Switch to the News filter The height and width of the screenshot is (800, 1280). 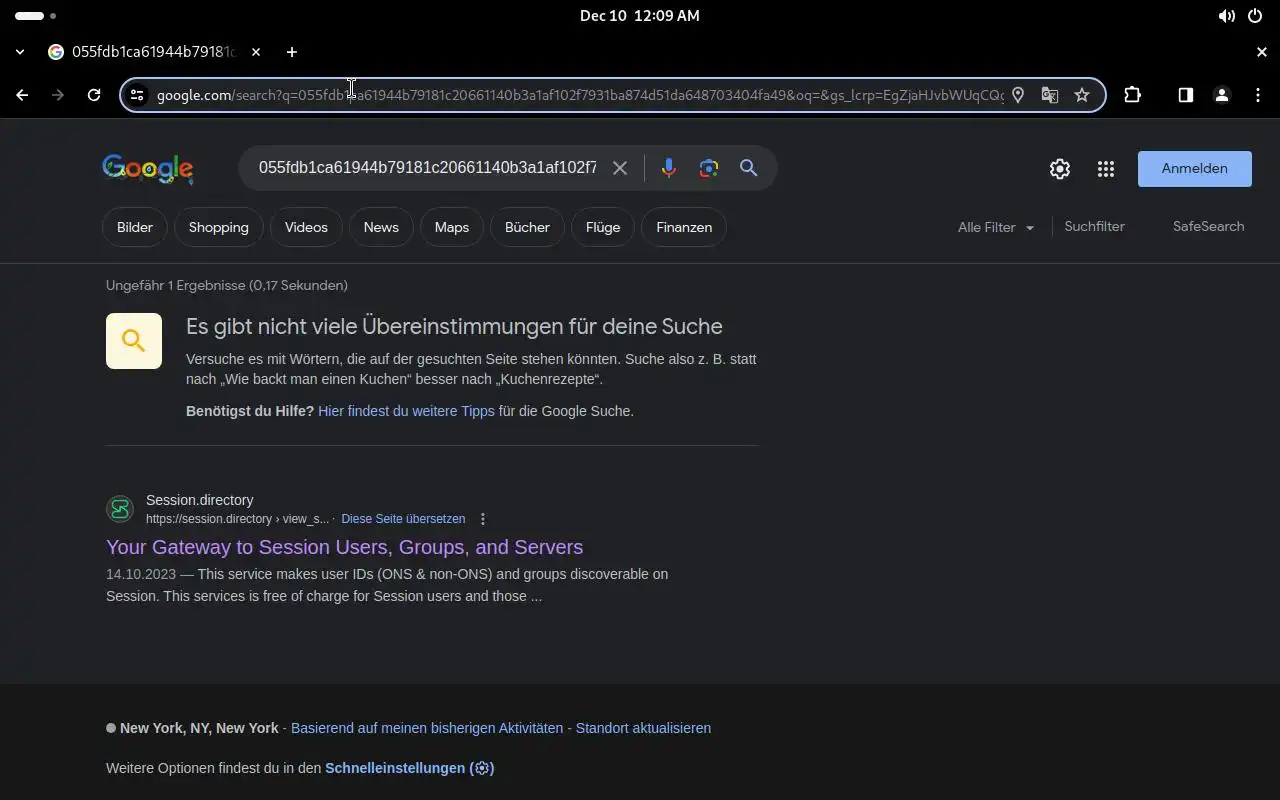click(x=381, y=227)
